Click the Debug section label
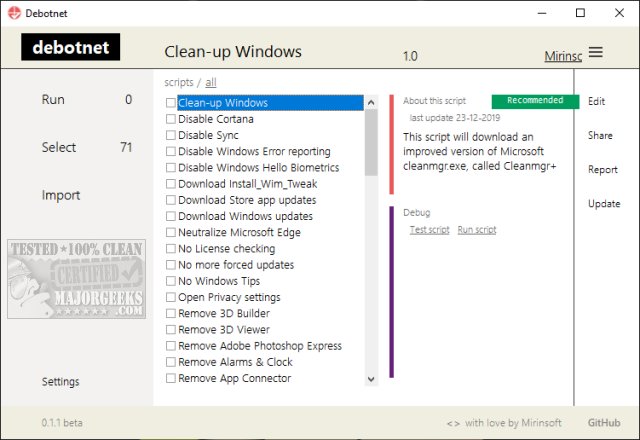 pyautogui.click(x=416, y=213)
